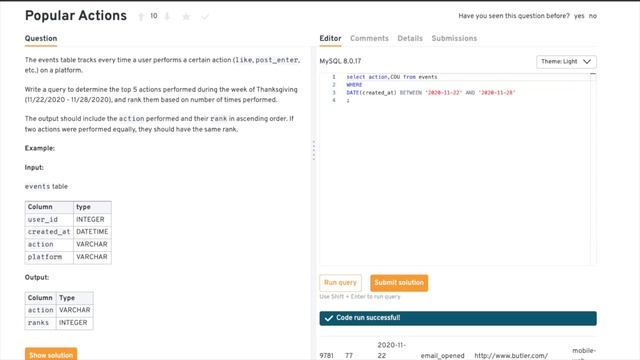The width and height of the screenshot is (640, 360).
Task: Open the Theme: Light dropdown
Action: coord(566,62)
